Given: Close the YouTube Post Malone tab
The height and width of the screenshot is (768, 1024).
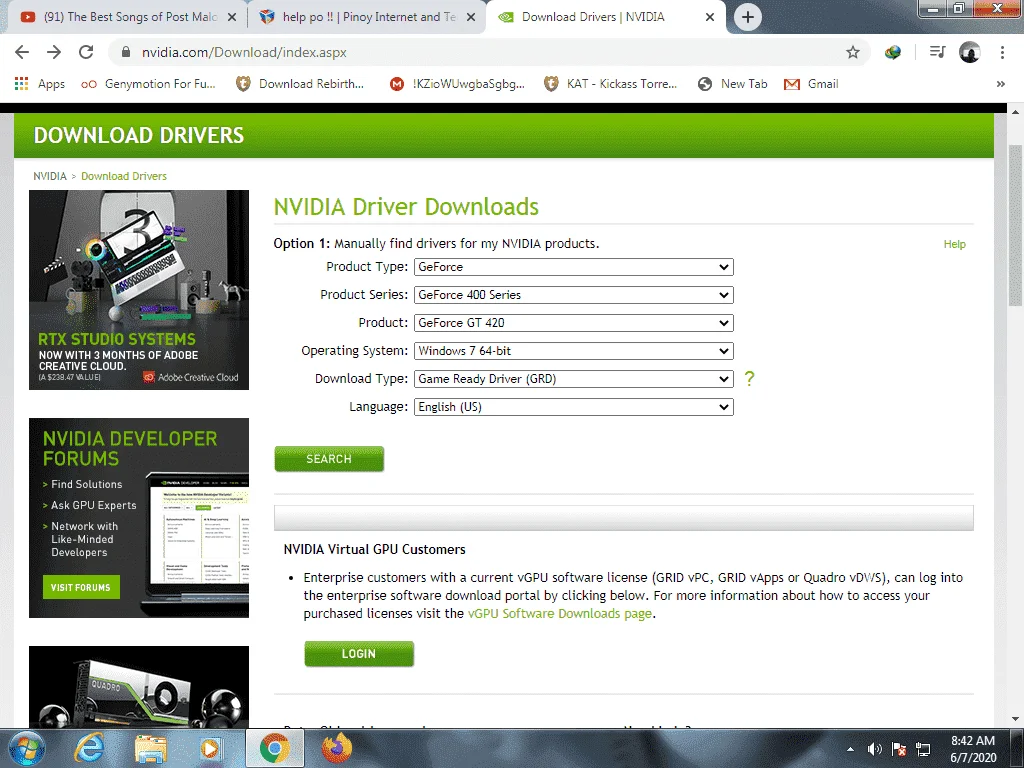Looking at the screenshot, I should [x=232, y=17].
